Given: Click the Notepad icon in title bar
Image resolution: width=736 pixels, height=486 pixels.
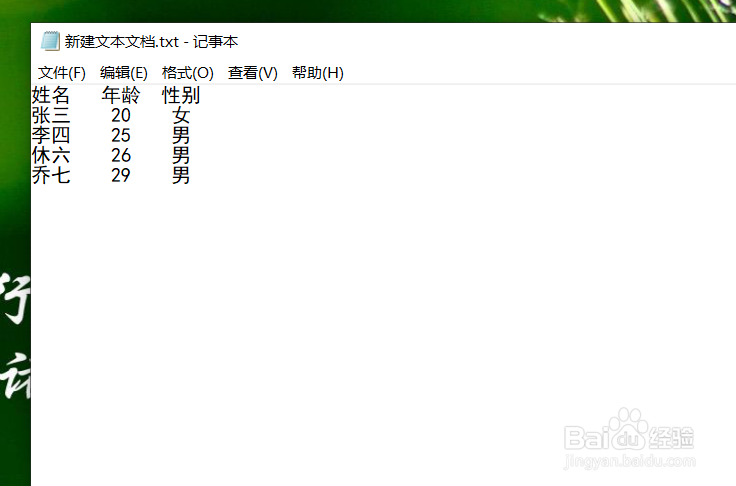Looking at the screenshot, I should 50,41.
